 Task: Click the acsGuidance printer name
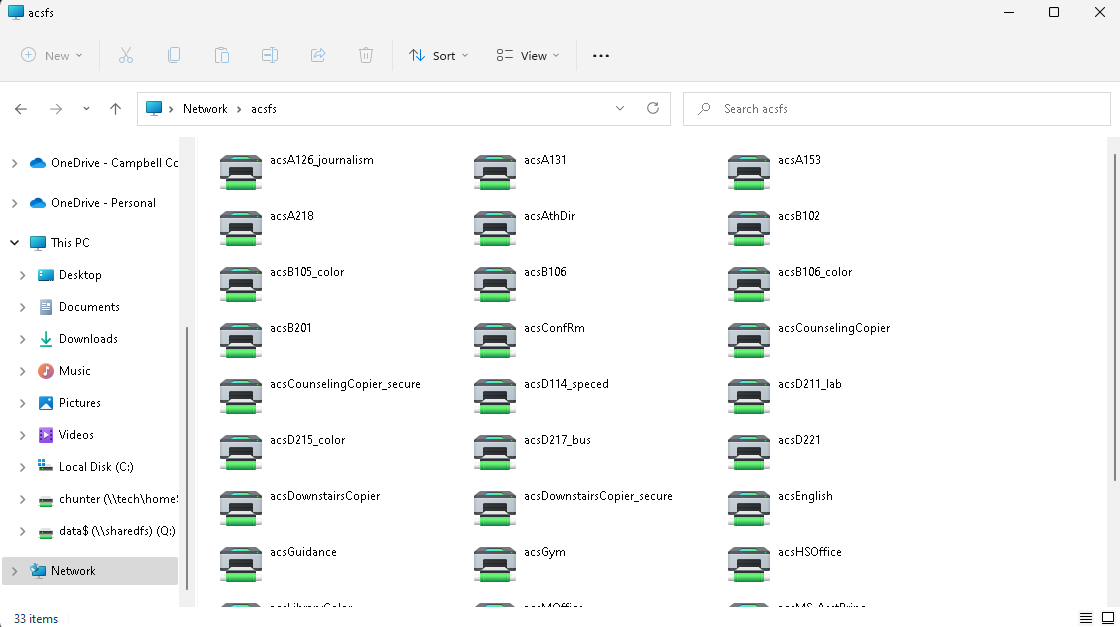coord(303,552)
